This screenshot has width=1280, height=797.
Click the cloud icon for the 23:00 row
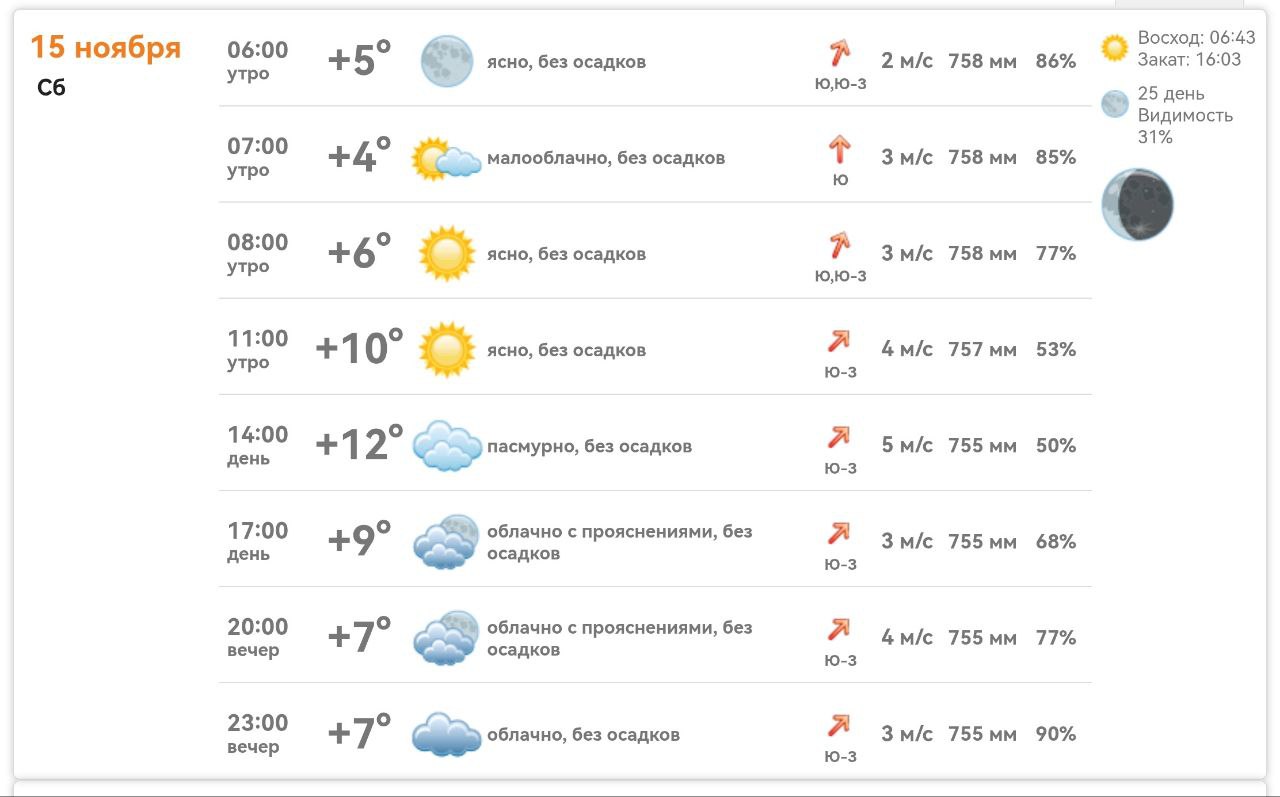[444, 733]
